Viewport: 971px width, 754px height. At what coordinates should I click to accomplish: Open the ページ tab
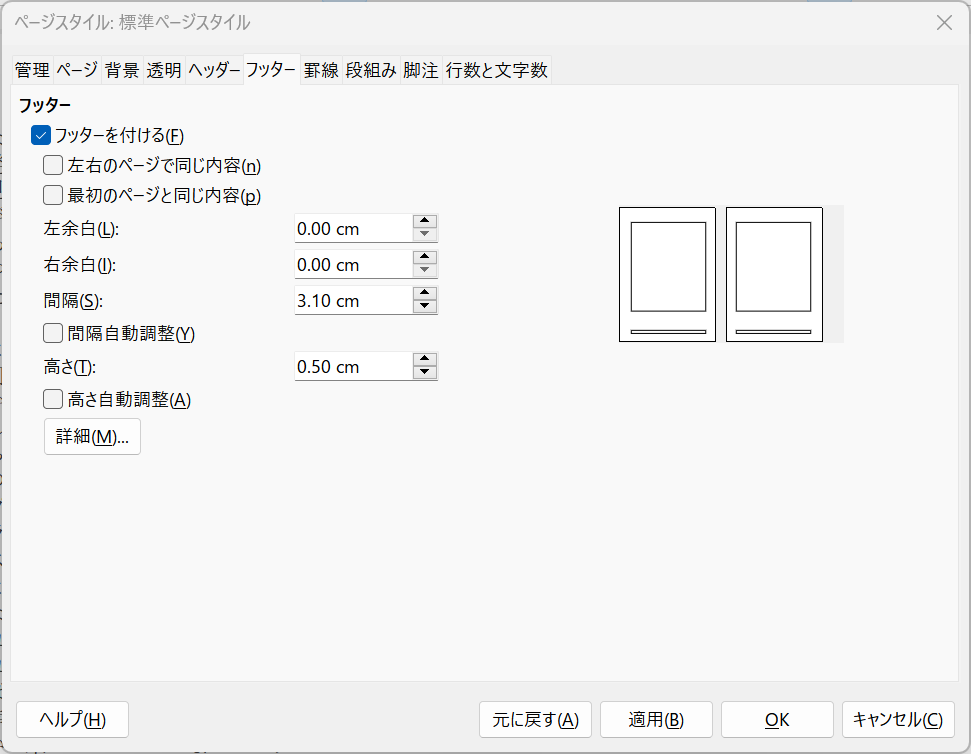point(77,70)
